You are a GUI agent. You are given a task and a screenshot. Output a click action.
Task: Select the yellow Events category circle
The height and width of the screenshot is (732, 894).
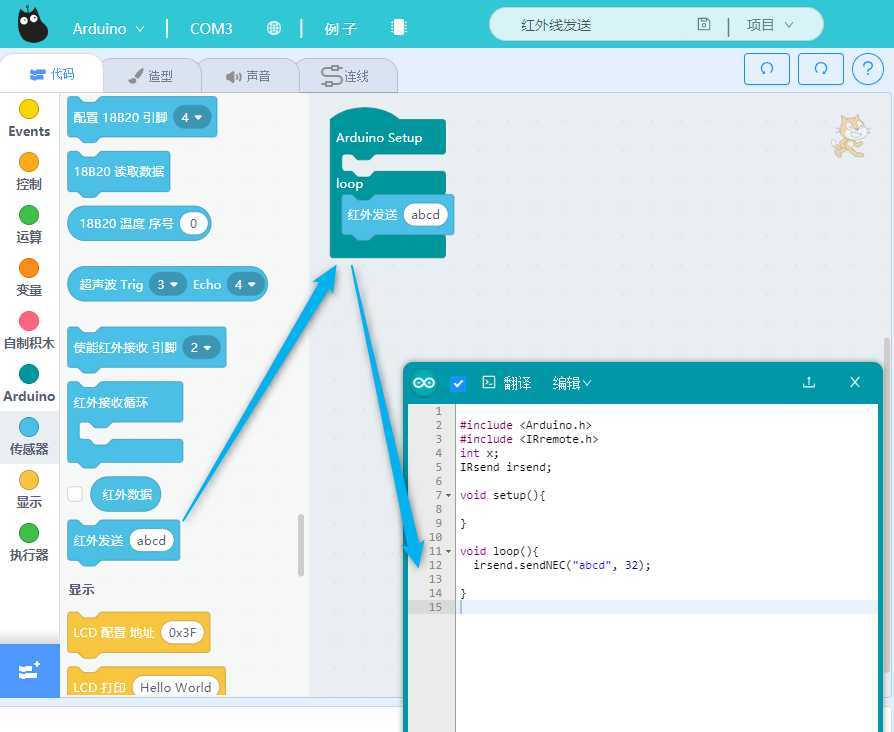tap(29, 109)
